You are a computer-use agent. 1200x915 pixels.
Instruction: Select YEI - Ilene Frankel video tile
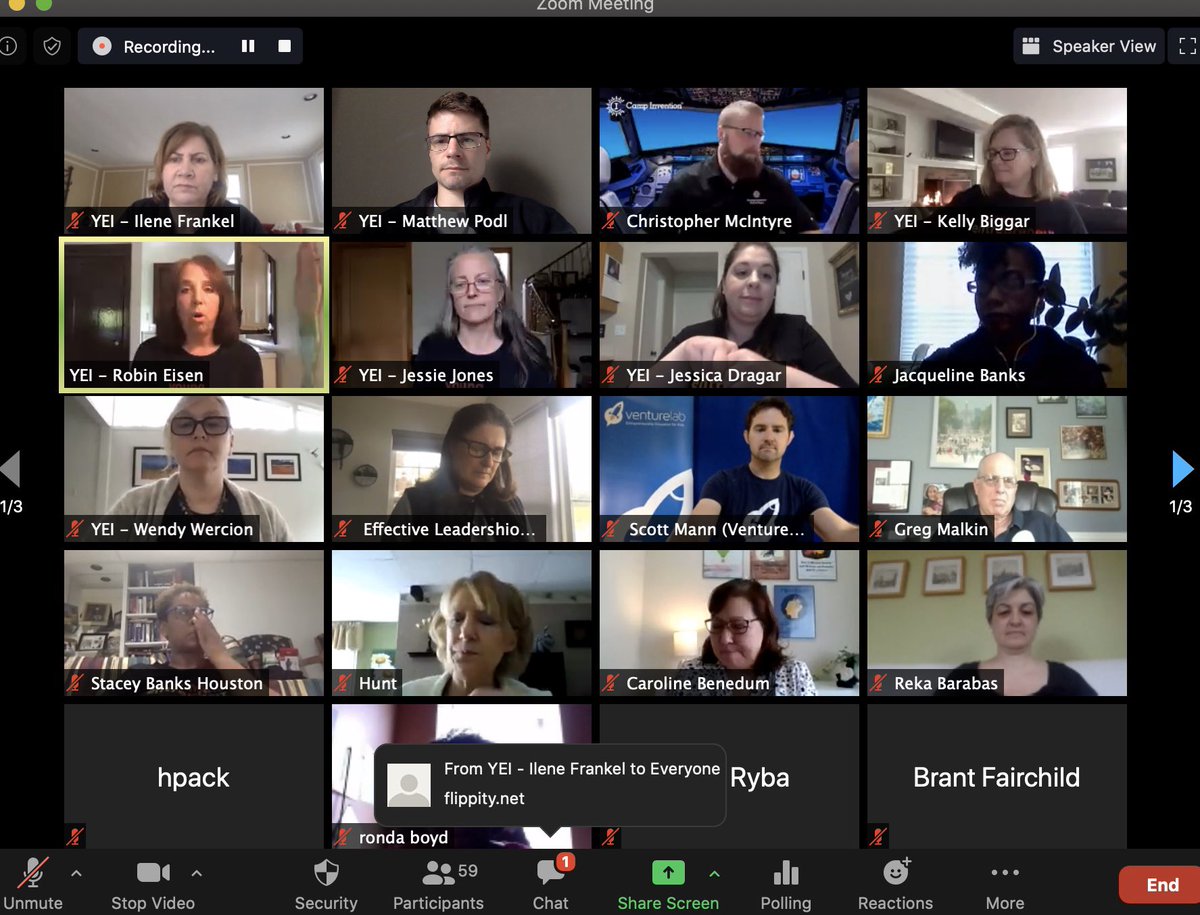194,161
